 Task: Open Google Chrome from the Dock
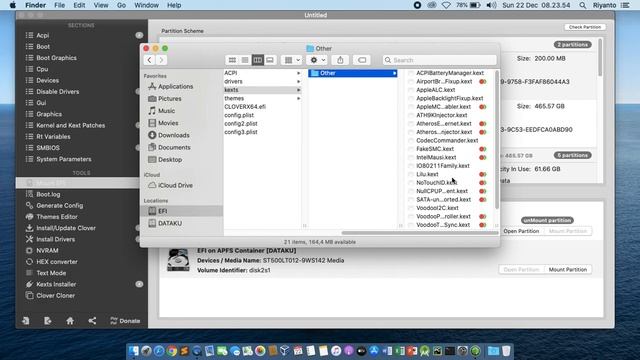point(172,351)
